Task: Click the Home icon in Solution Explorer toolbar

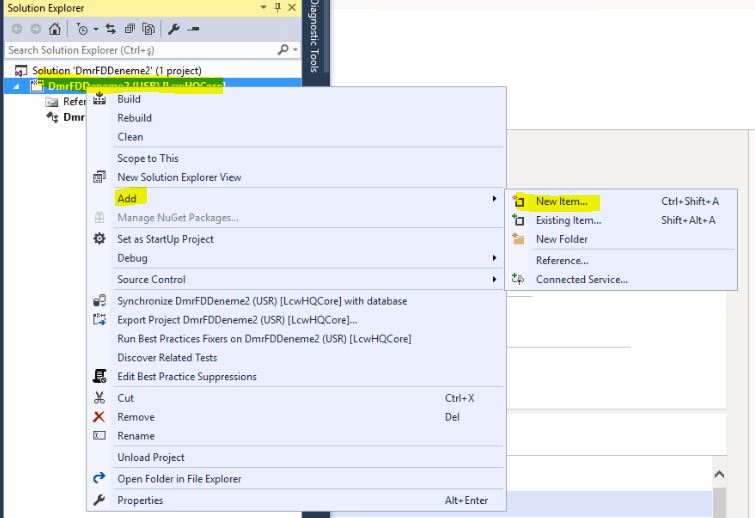Action: pyautogui.click(x=55, y=29)
